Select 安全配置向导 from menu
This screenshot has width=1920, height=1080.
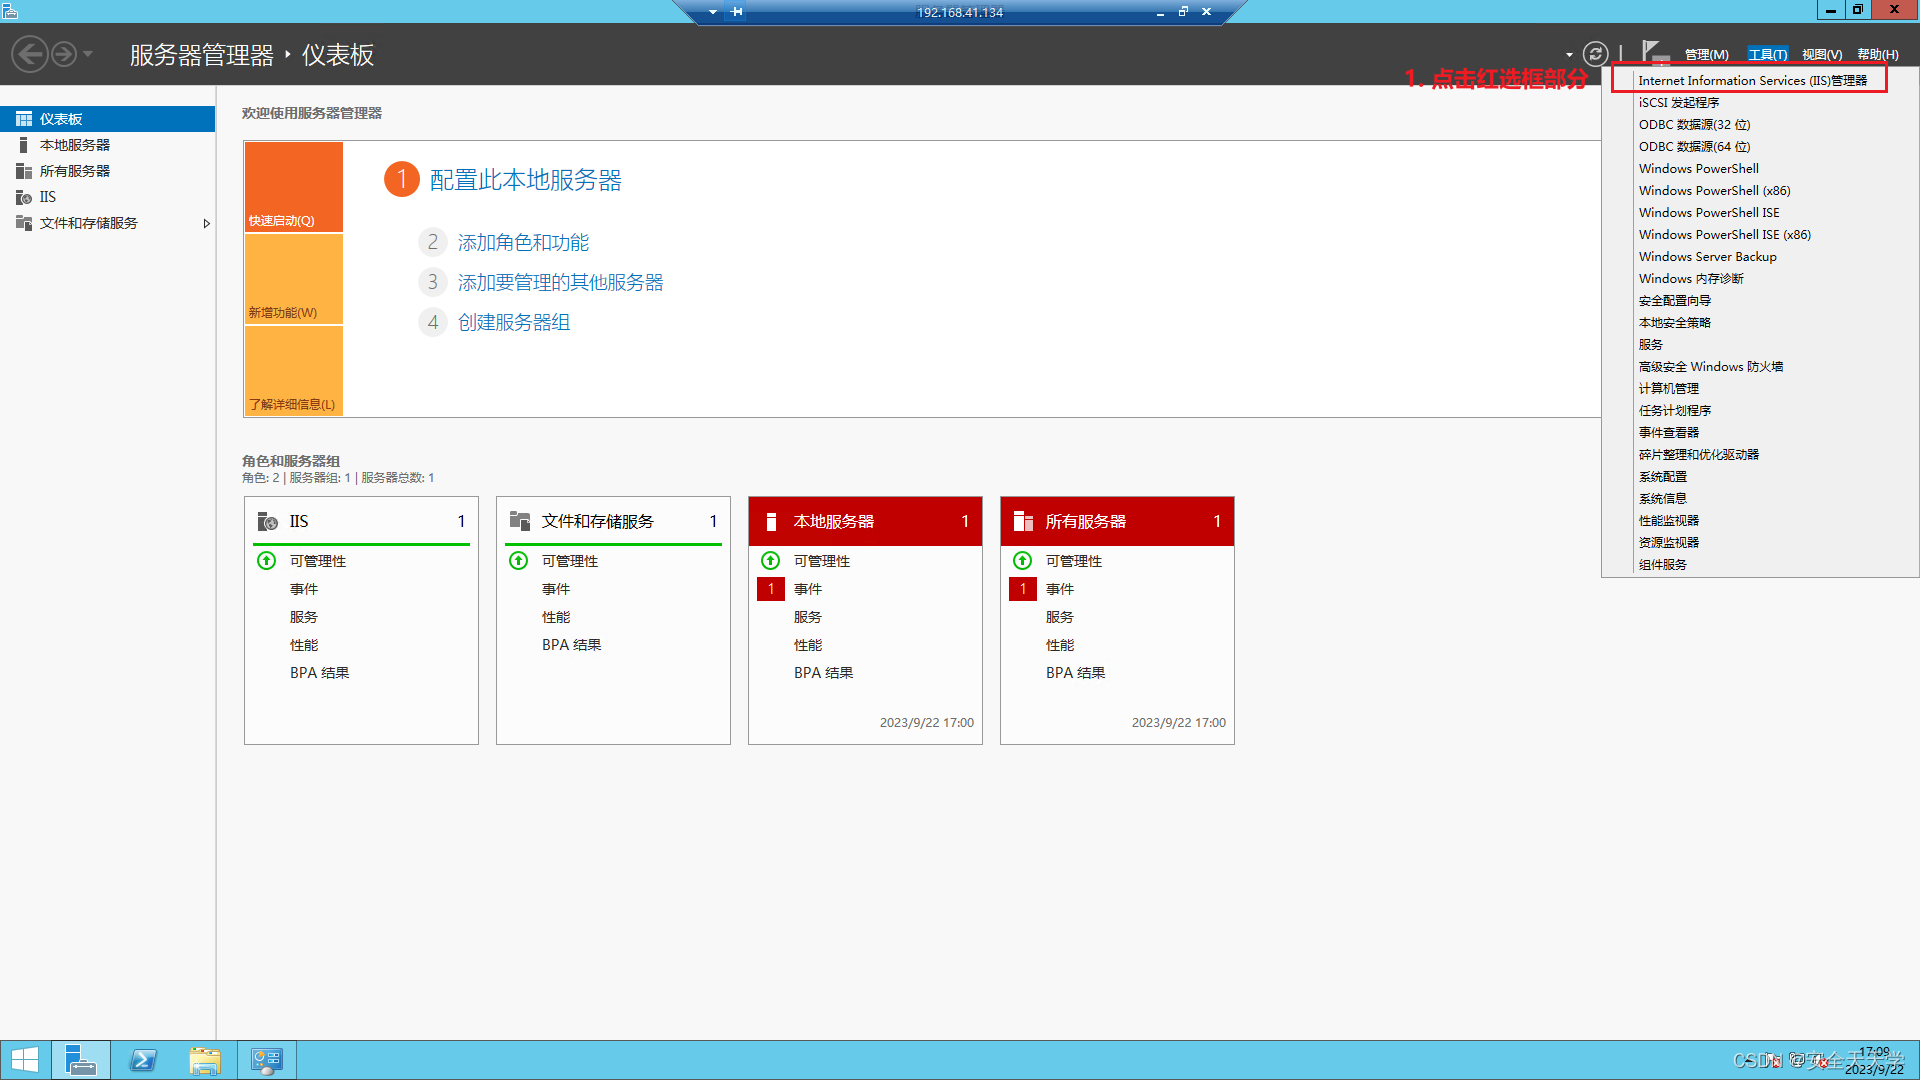1675,301
